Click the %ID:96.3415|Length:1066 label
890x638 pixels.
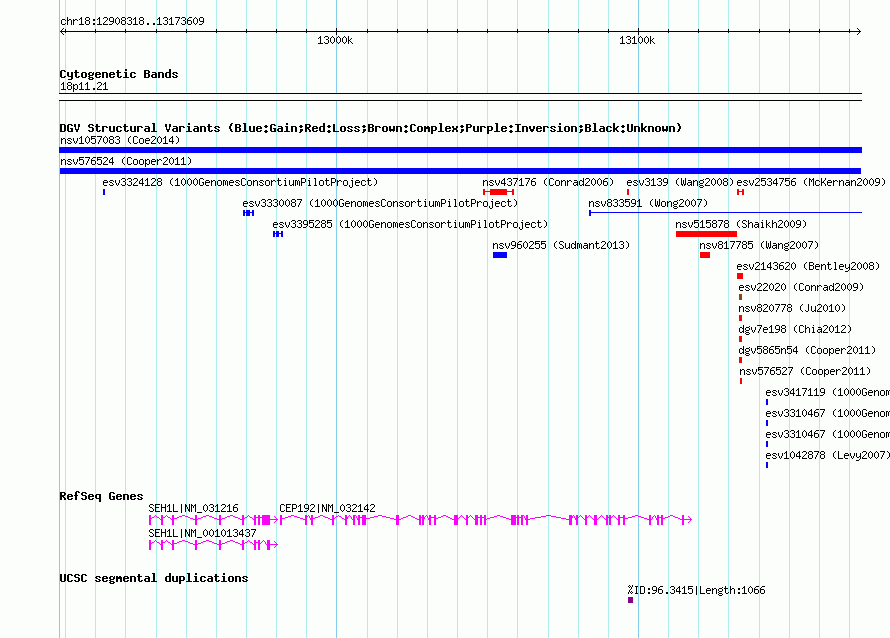(696, 590)
